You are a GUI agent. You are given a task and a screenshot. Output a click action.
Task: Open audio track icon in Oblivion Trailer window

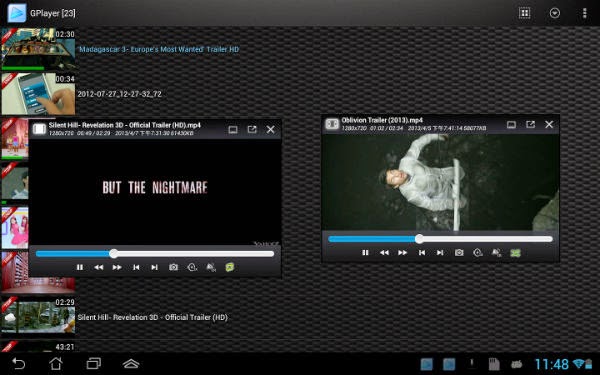pos(496,253)
